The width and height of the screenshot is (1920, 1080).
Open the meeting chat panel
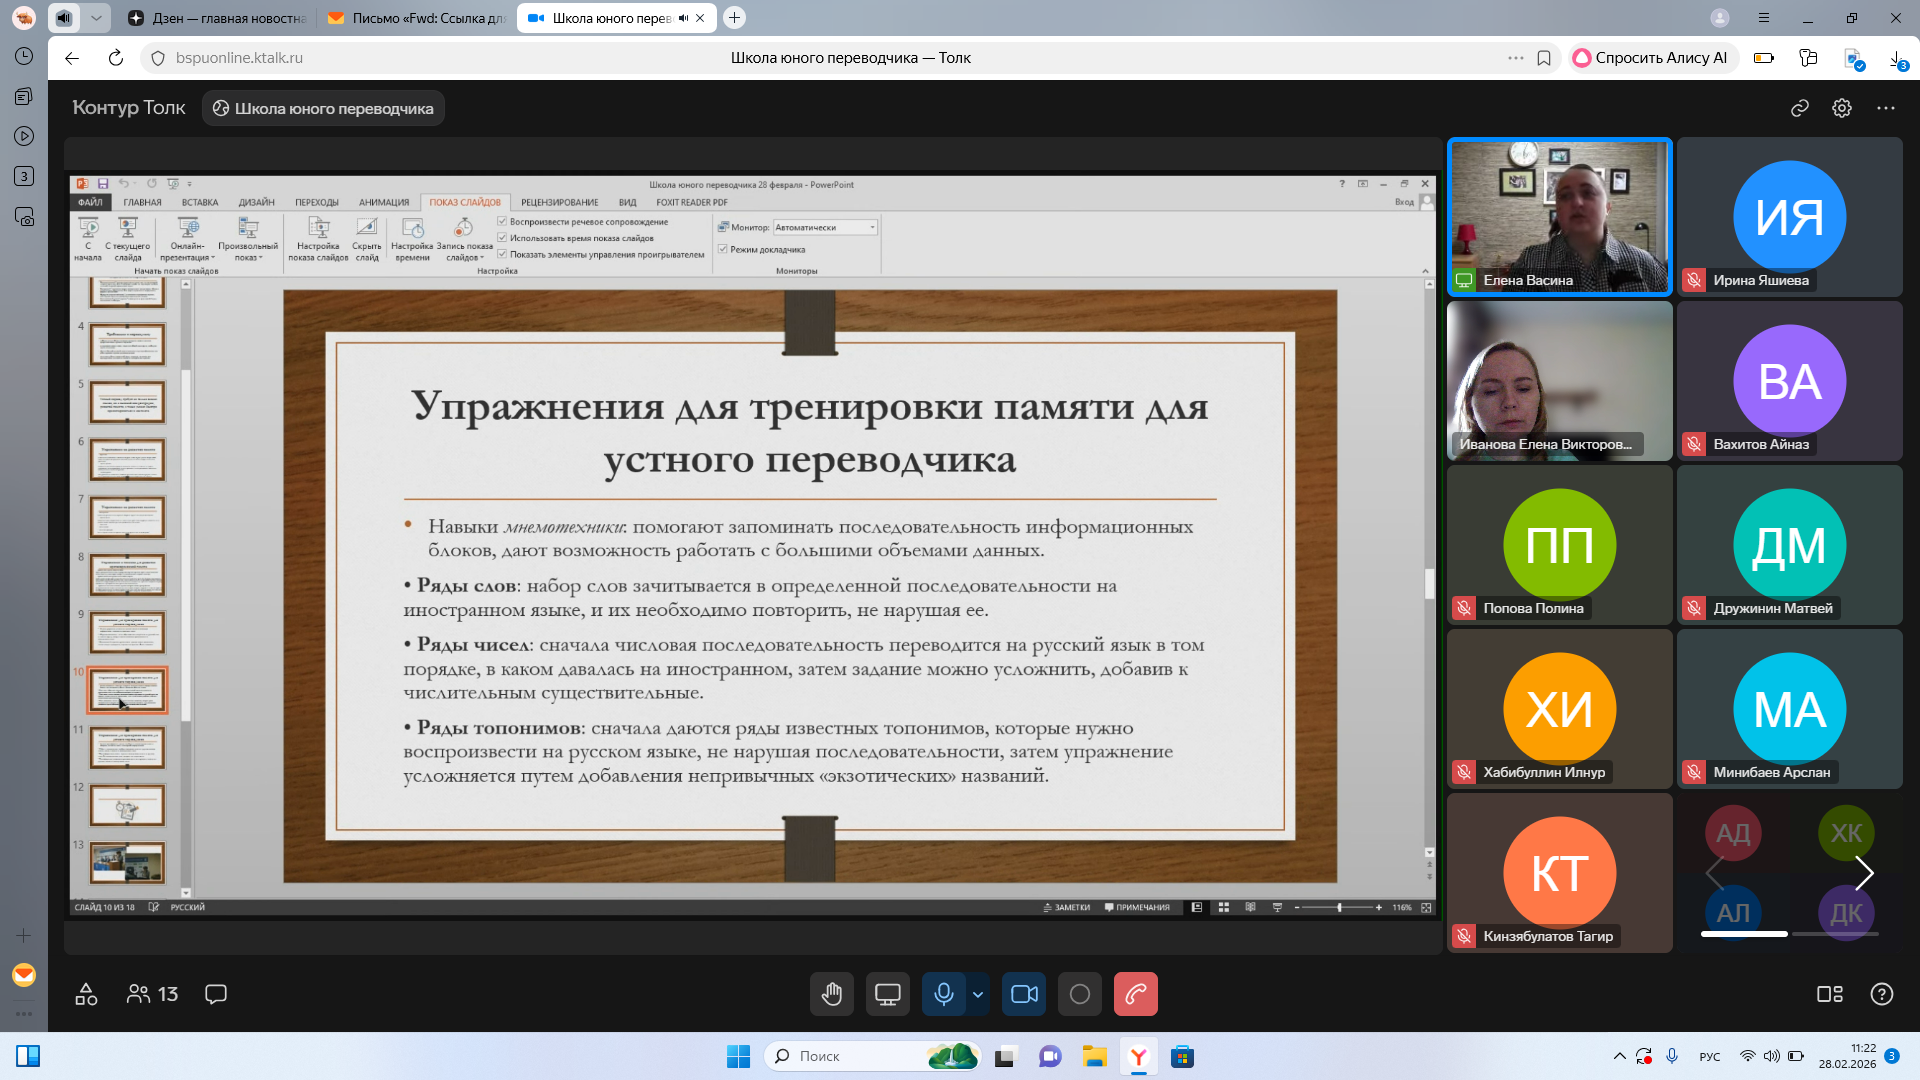(216, 994)
